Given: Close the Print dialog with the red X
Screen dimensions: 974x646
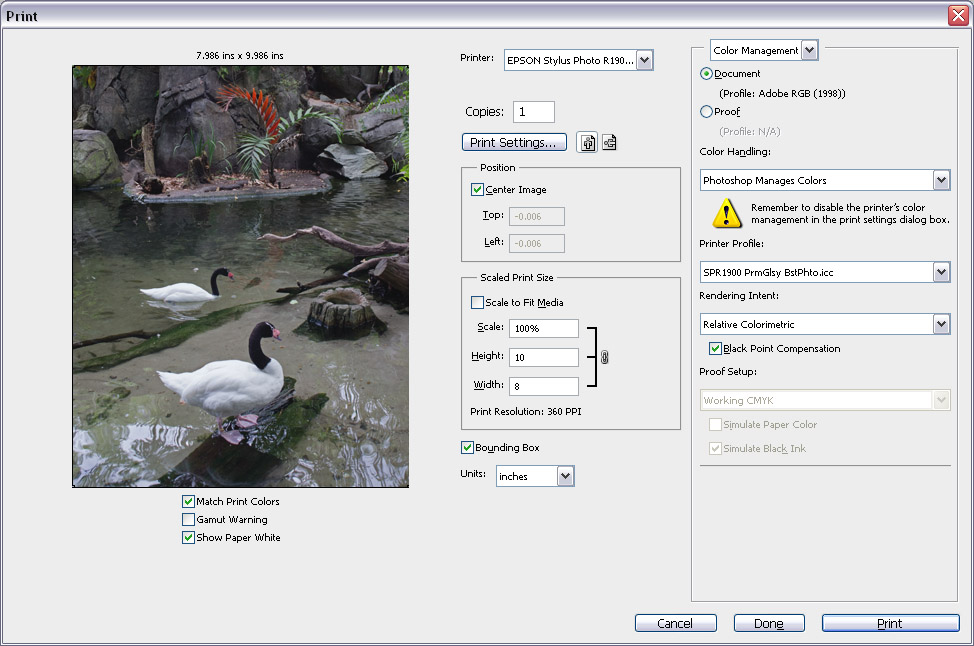Looking at the screenshot, I should (958, 15).
